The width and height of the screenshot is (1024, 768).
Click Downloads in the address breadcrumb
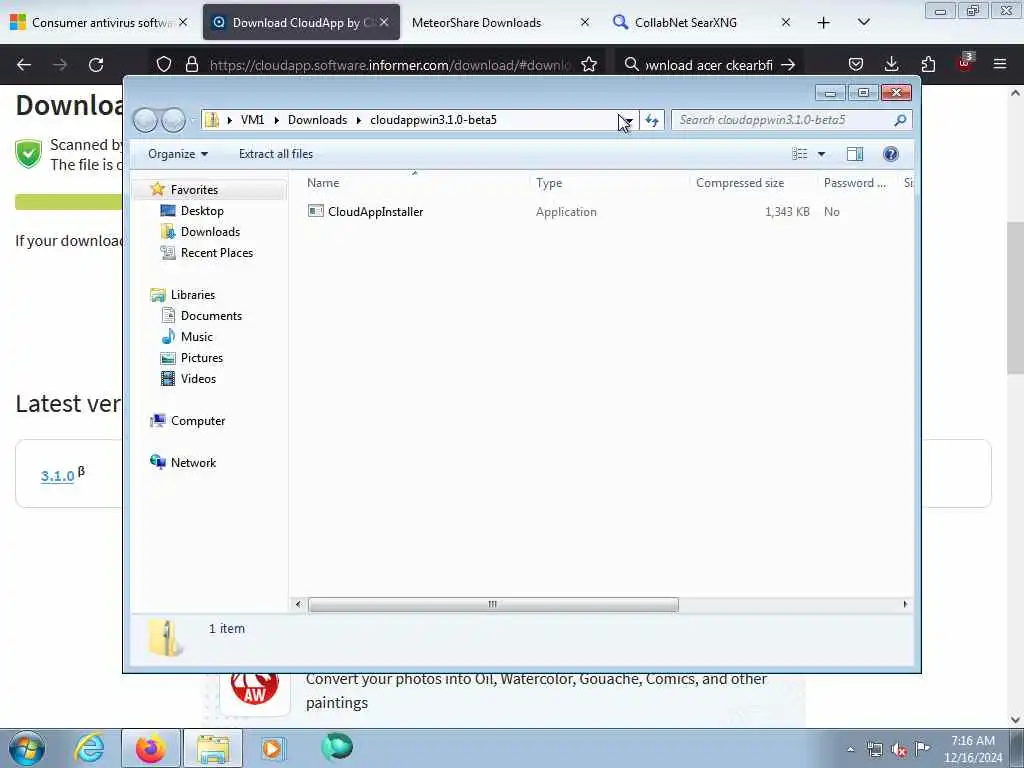[x=317, y=120]
